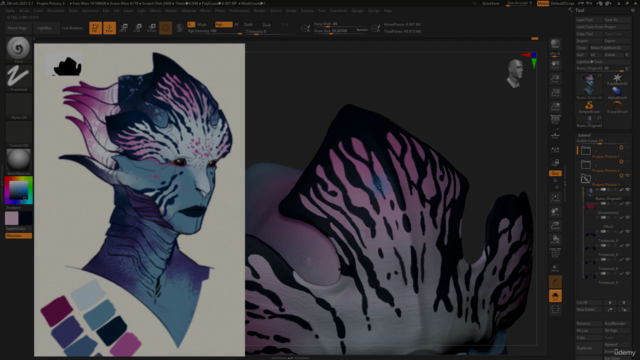Image resolution: width=640 pixels, height=360 pixels.
Task: Click the Actual size icon
Action: point(555,93)
